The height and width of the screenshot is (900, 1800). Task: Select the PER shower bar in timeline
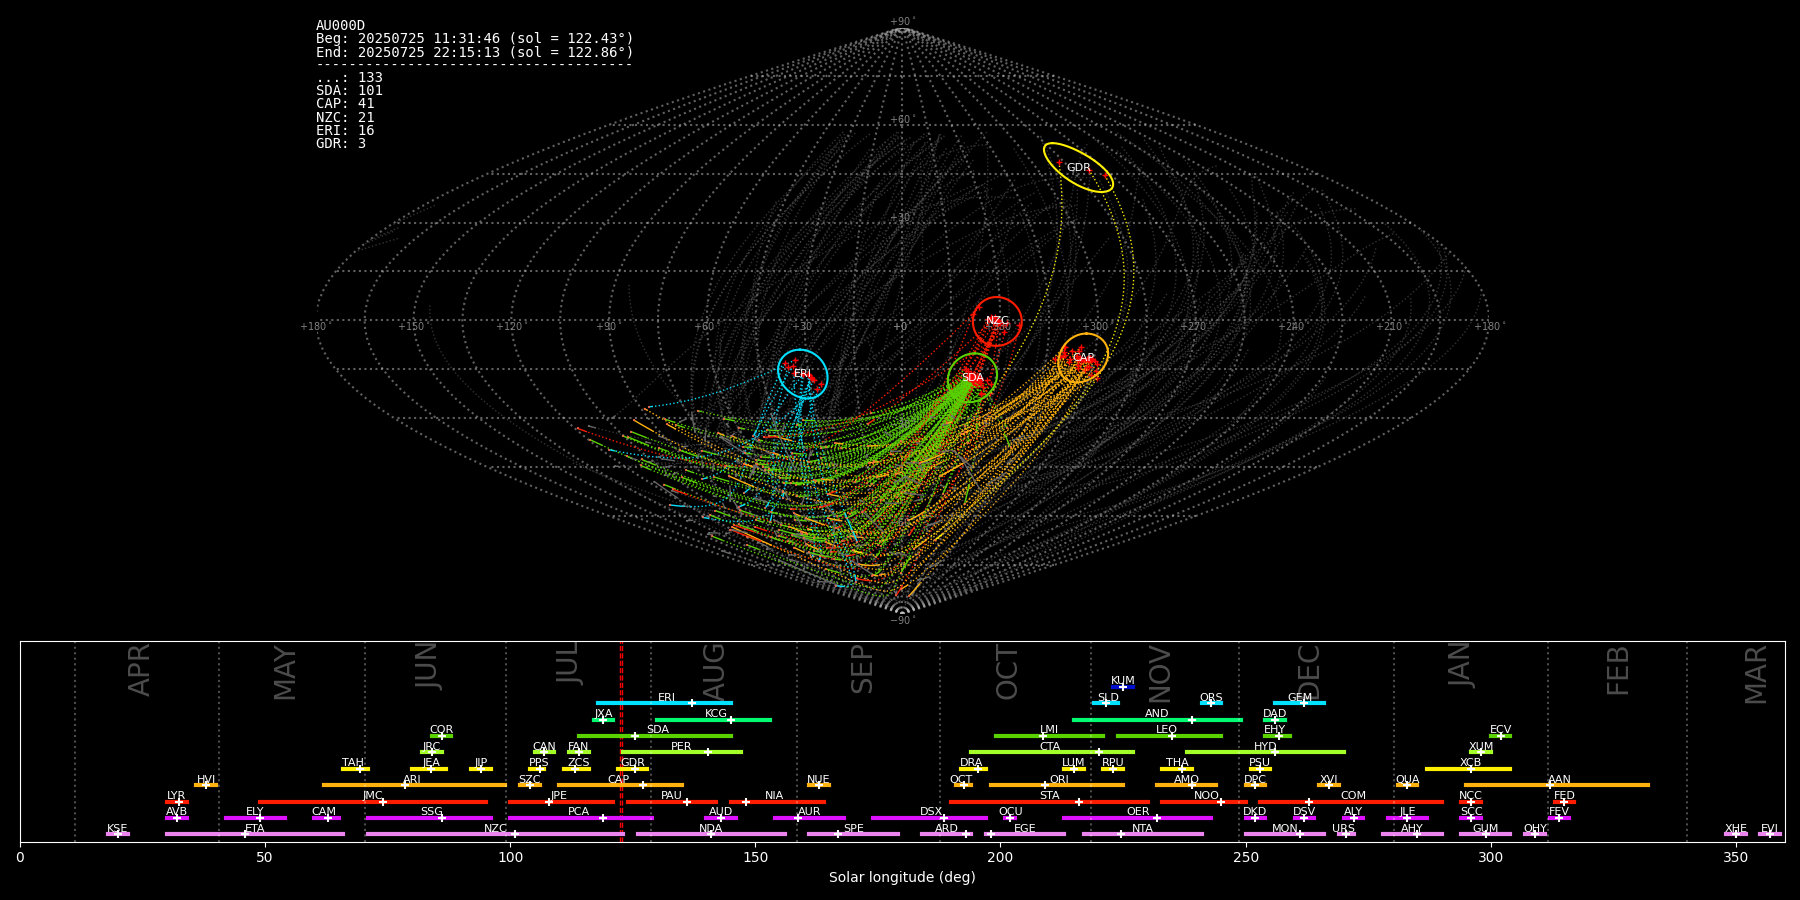682,752
